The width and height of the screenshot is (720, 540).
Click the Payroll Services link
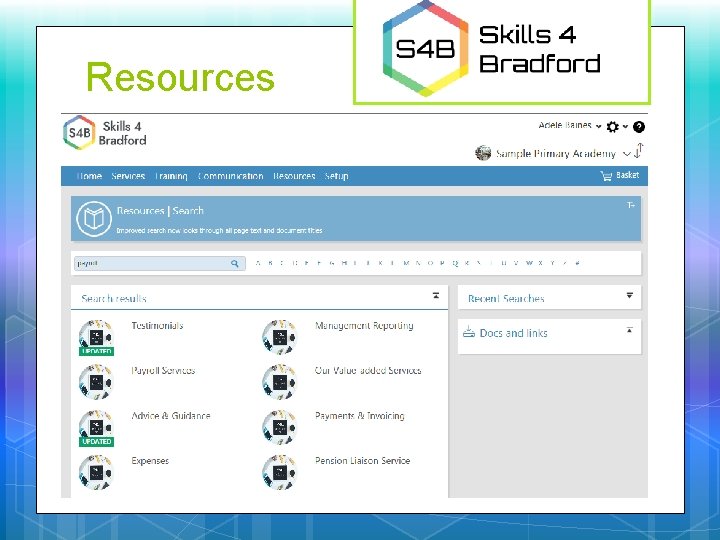(x=163, y=371)
